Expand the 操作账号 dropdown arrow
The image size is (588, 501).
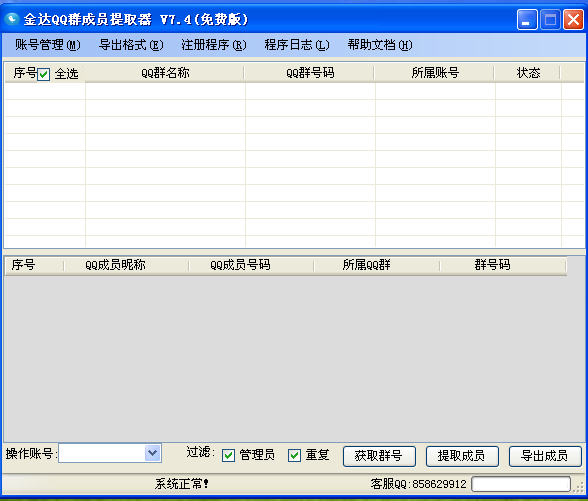tap(153, 453)
